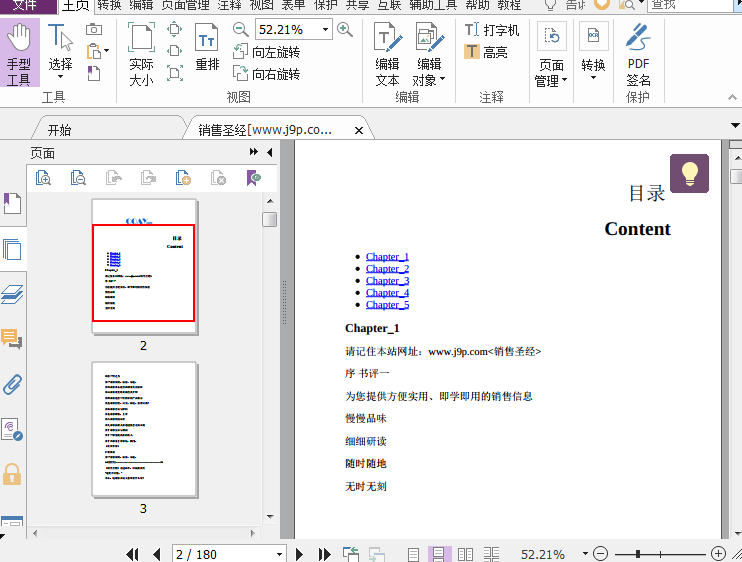Follow the Chapter_1 link
The width and height of the screenshot is (742, 562).
[387, 256]
